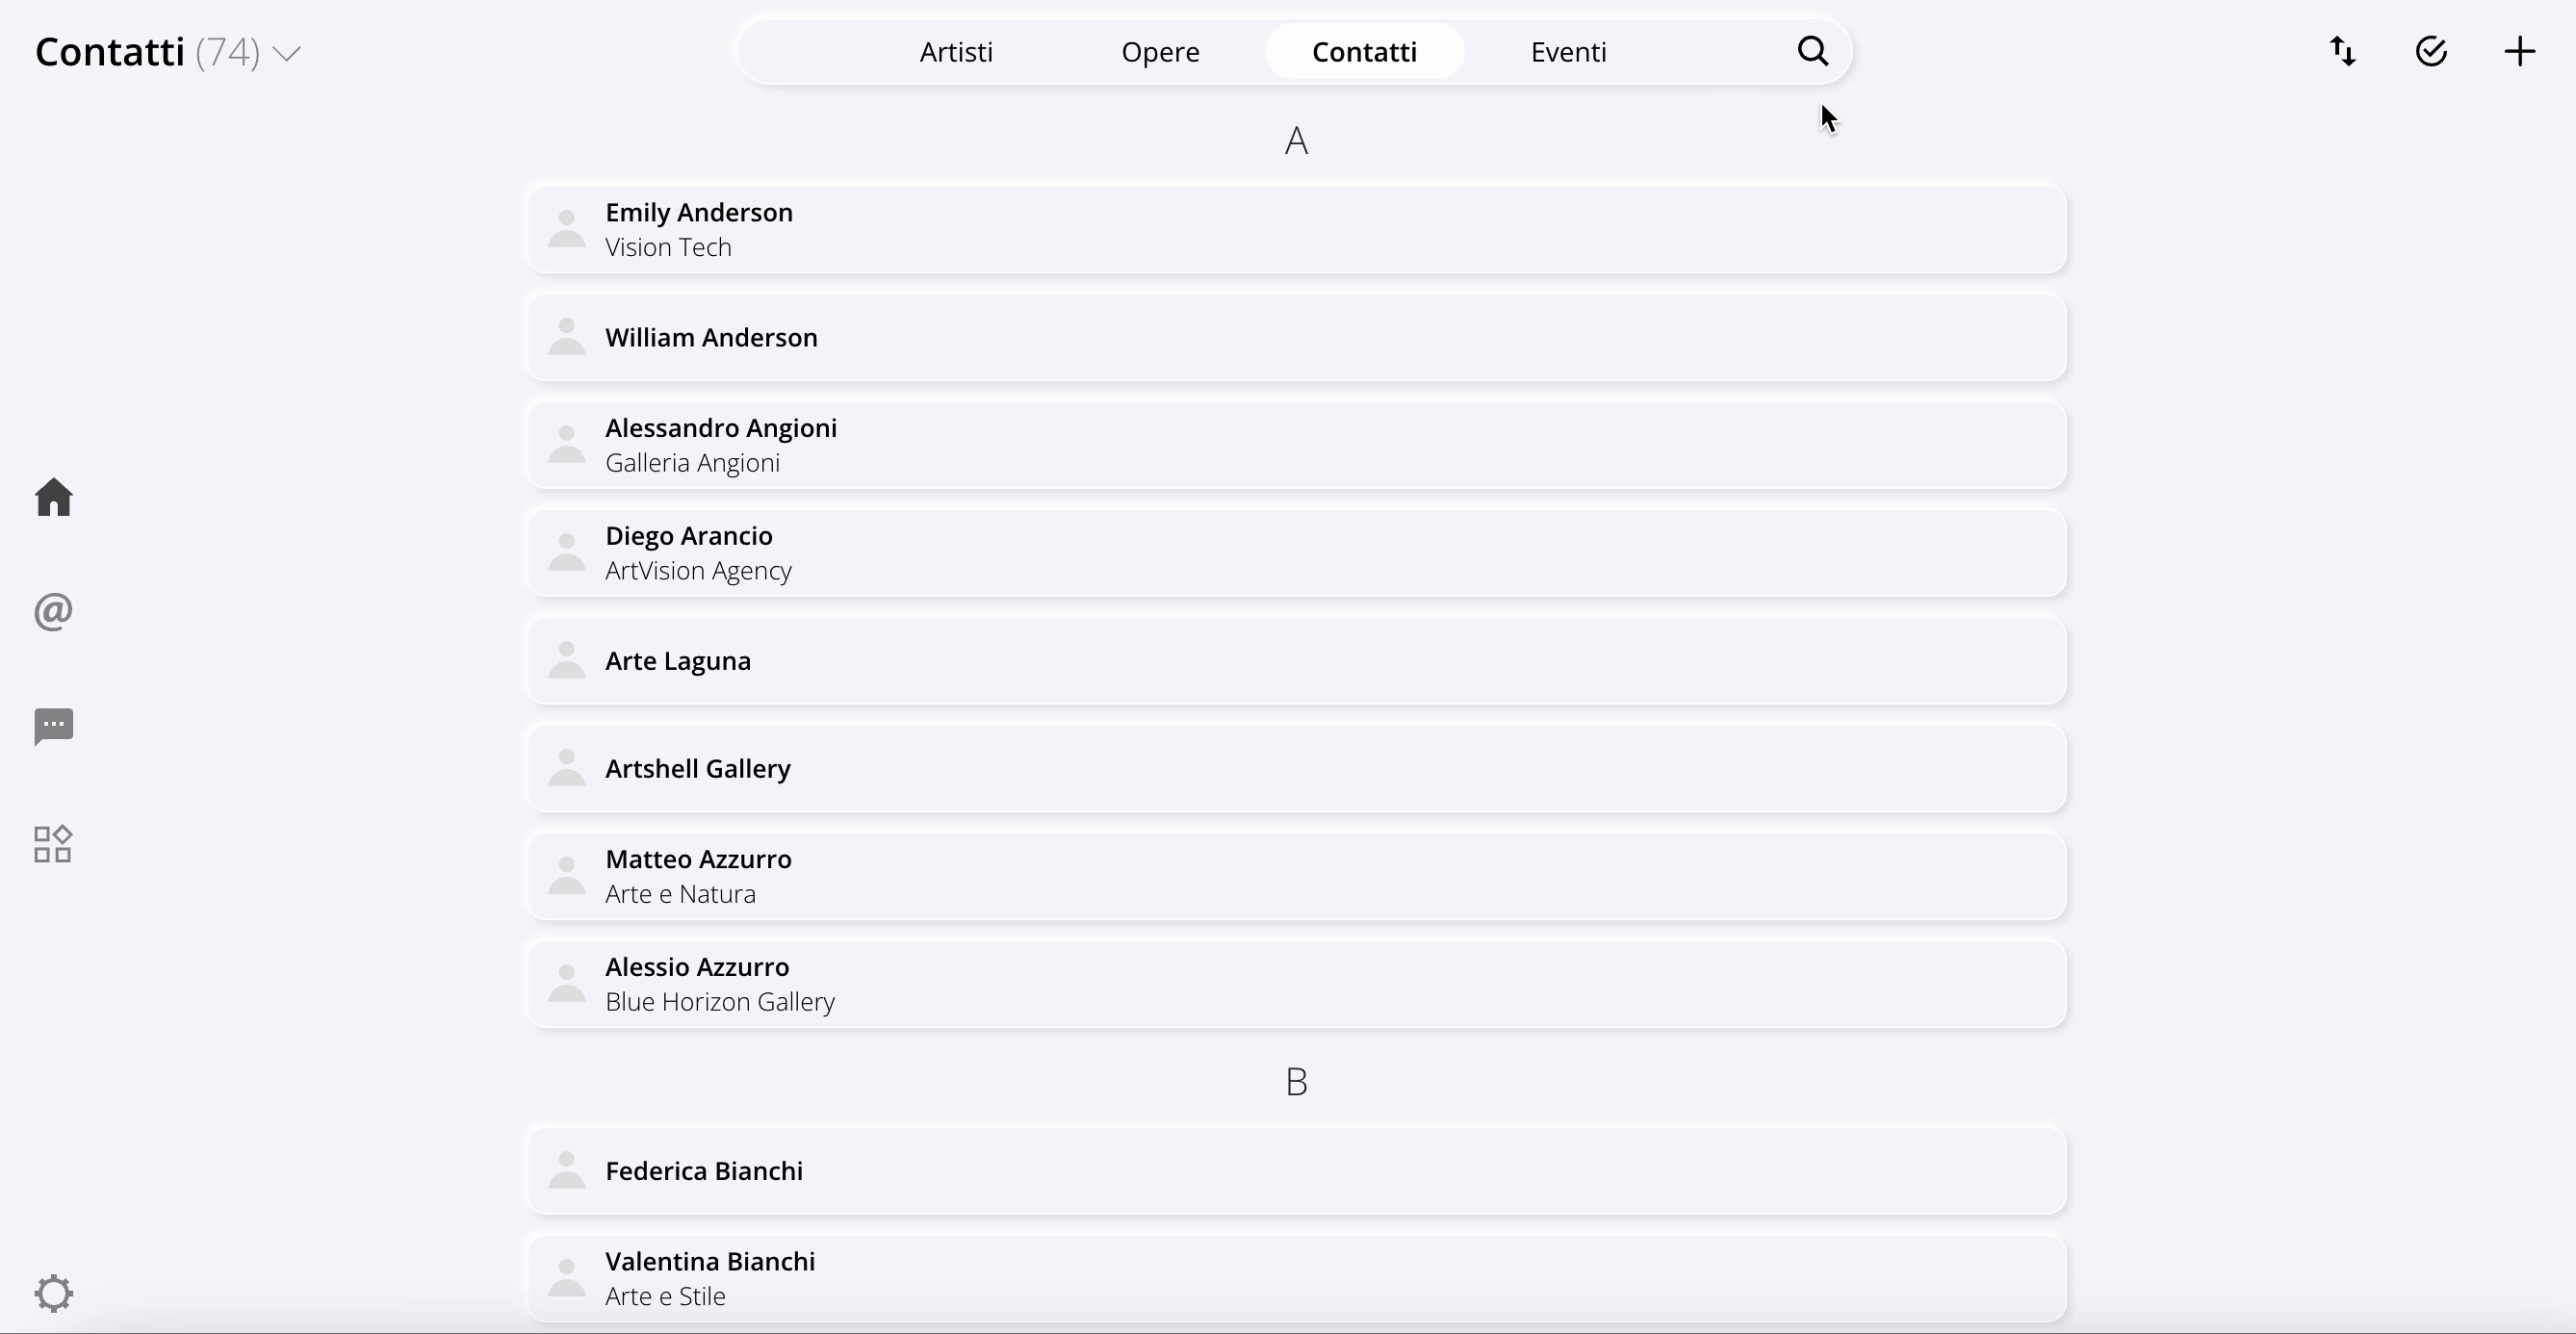Image resolution: width=2576 pixels, height=1334 pixels.
Task: Open Diego Arancio contact
Action: coord(1297,553)
